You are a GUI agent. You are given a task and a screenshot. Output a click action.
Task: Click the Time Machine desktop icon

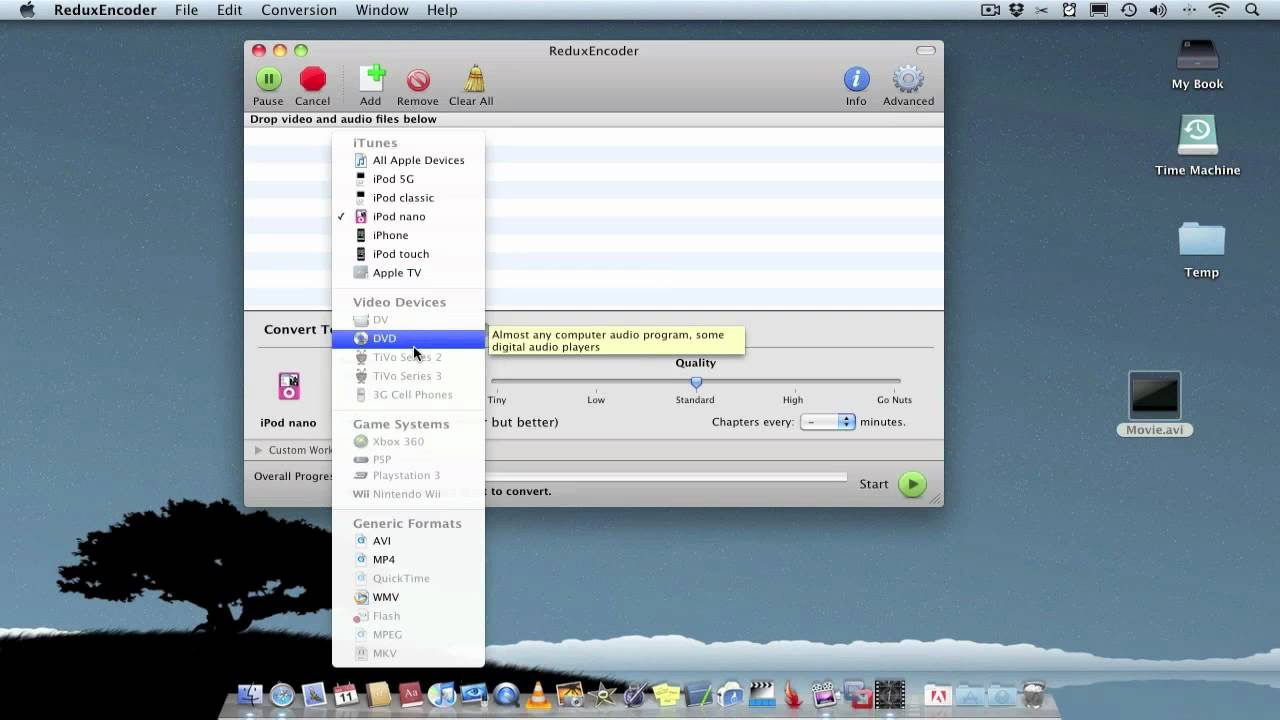(x=1197, y=136)
